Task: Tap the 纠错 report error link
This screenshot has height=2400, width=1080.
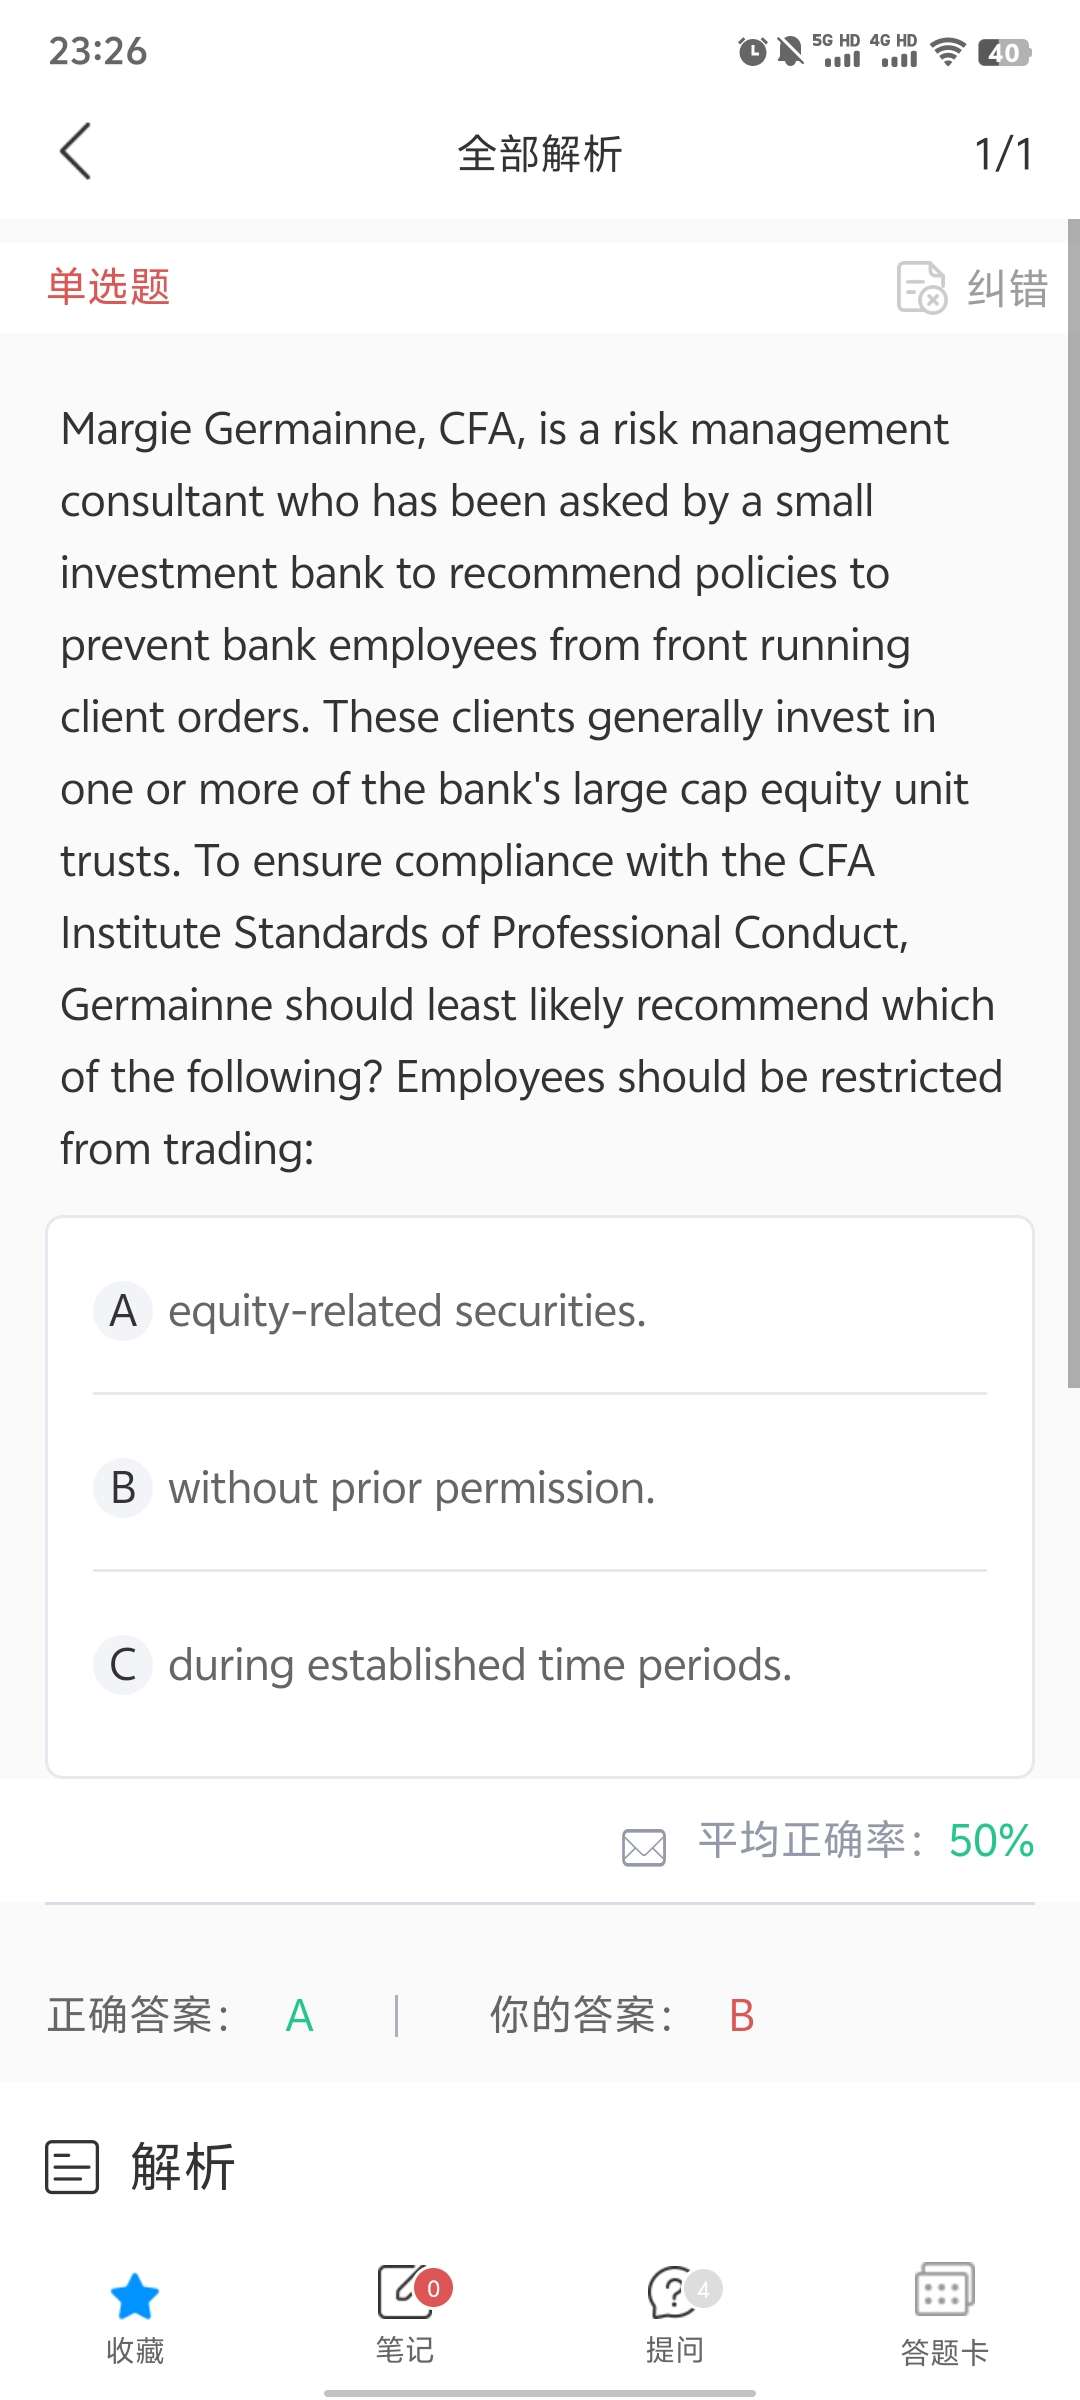Action: tap(1007, 288)
